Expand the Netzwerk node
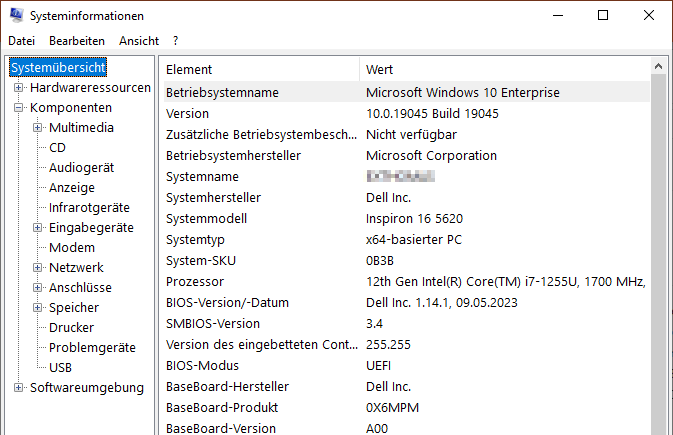The image size is (673, 435). 38,268
